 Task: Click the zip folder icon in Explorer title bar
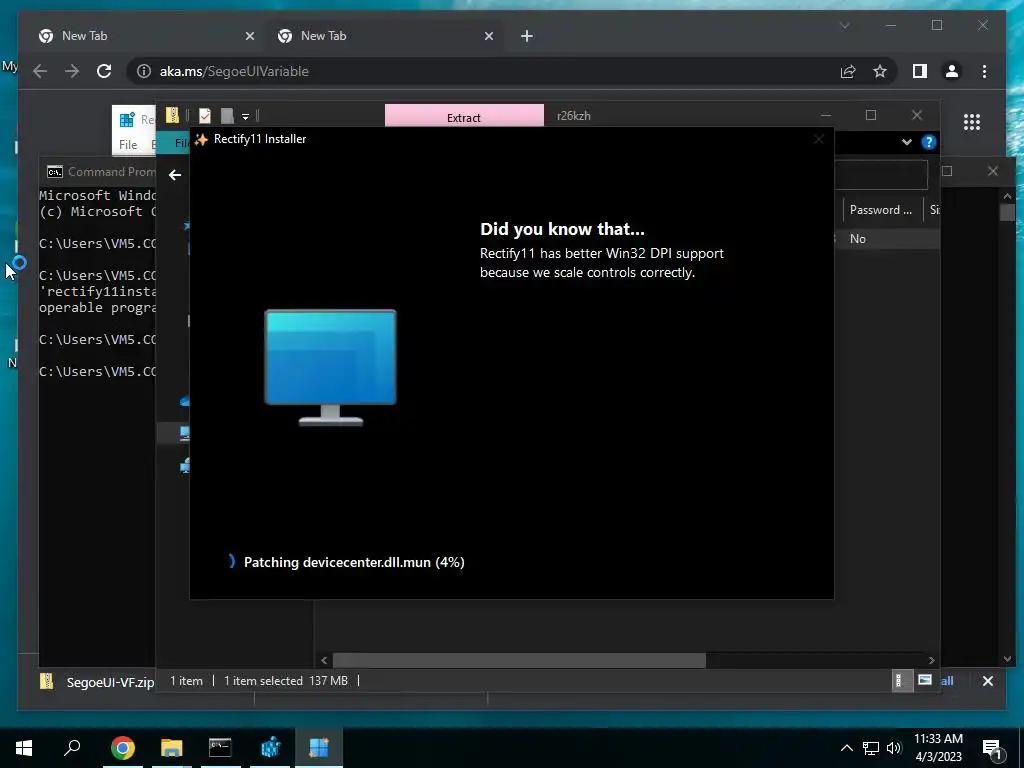tap(172, 116)
